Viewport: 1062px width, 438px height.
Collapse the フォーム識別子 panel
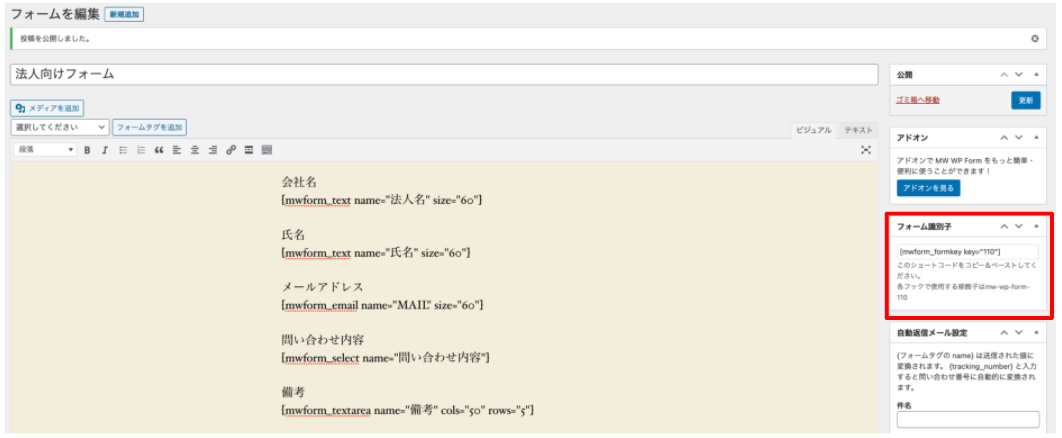tap(1037, 227)
